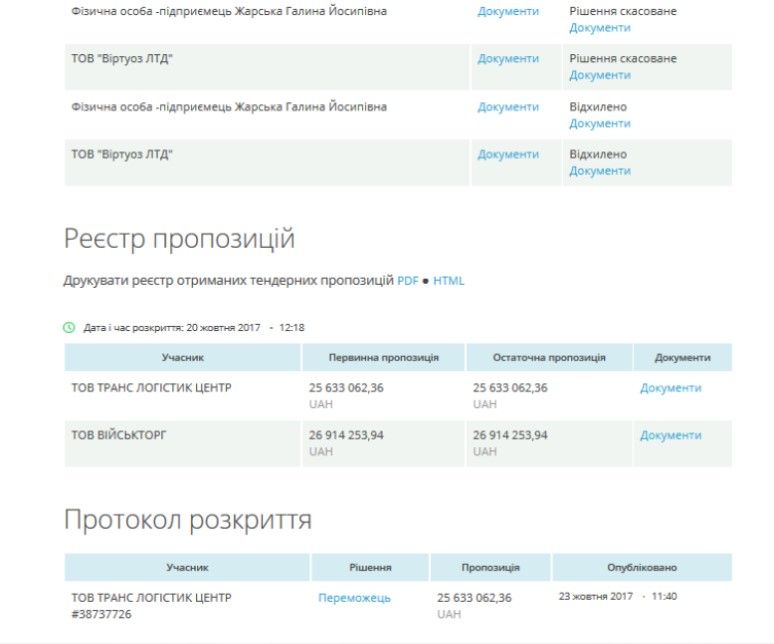Open middle-column Документи in Віртуоз ЛТД's Відхилено row

pyautogui.click(x=508, y=155)
